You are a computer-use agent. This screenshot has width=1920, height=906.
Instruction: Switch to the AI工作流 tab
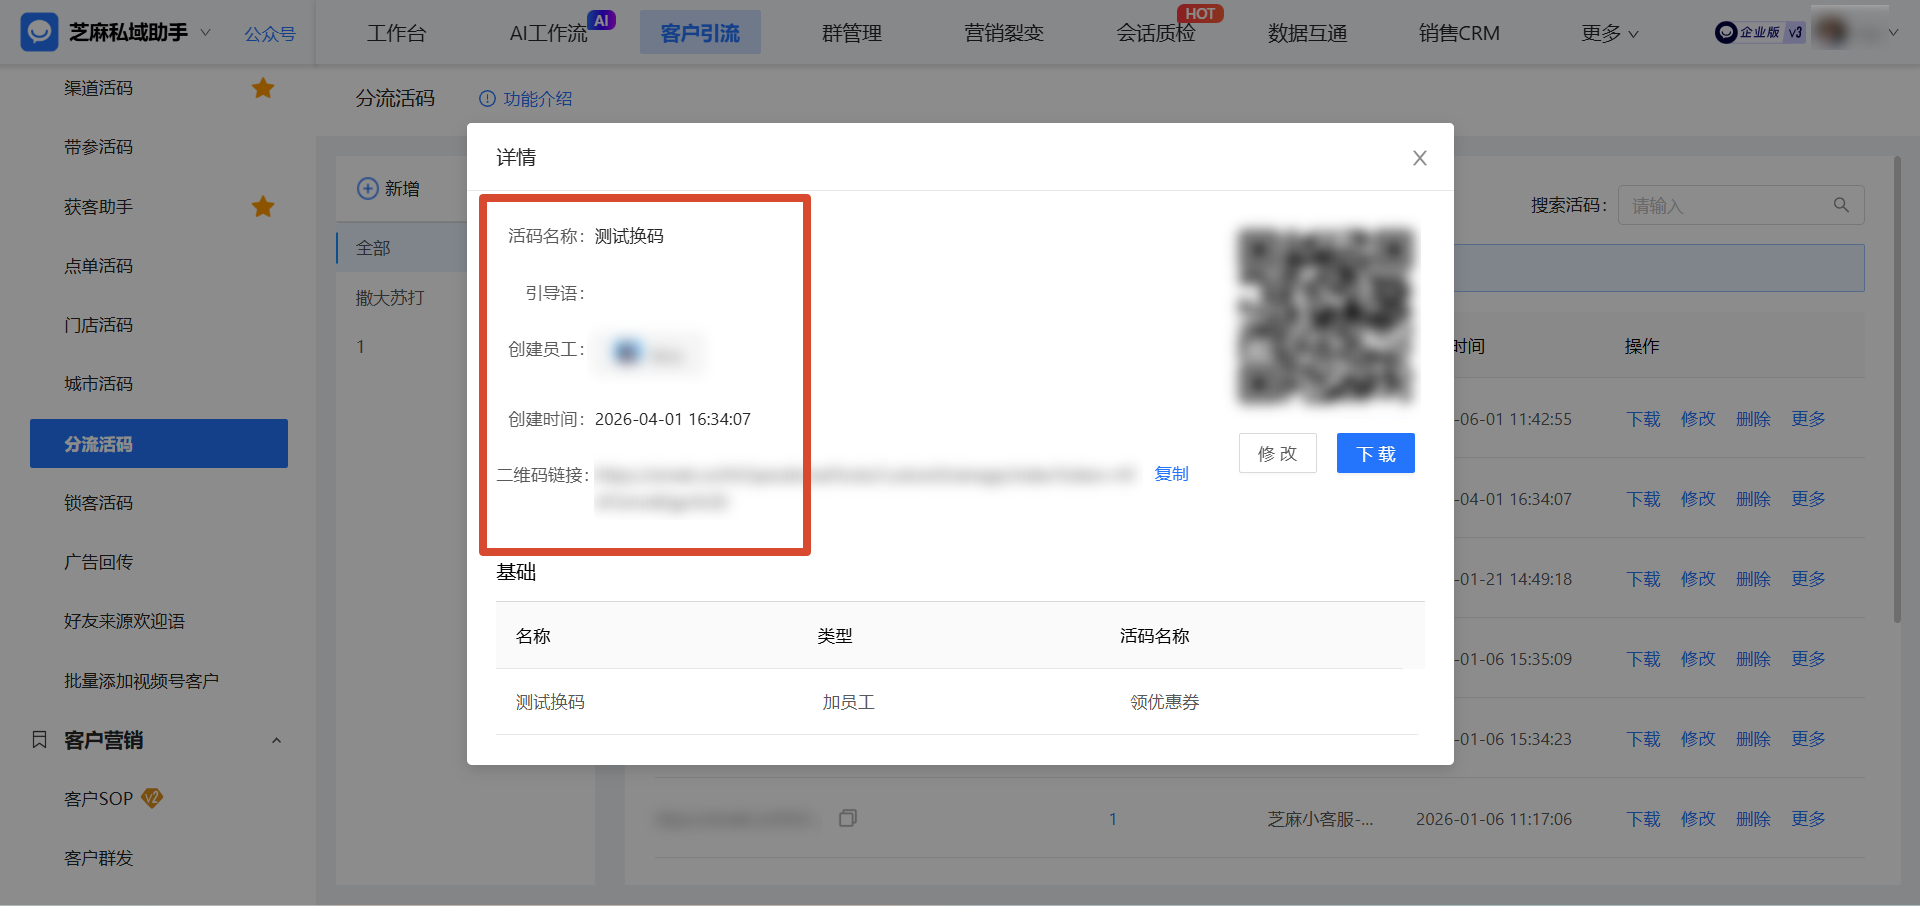548,33
